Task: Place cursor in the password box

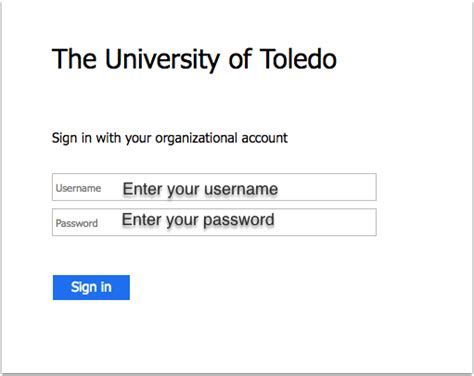Action: tap(214, 222)
